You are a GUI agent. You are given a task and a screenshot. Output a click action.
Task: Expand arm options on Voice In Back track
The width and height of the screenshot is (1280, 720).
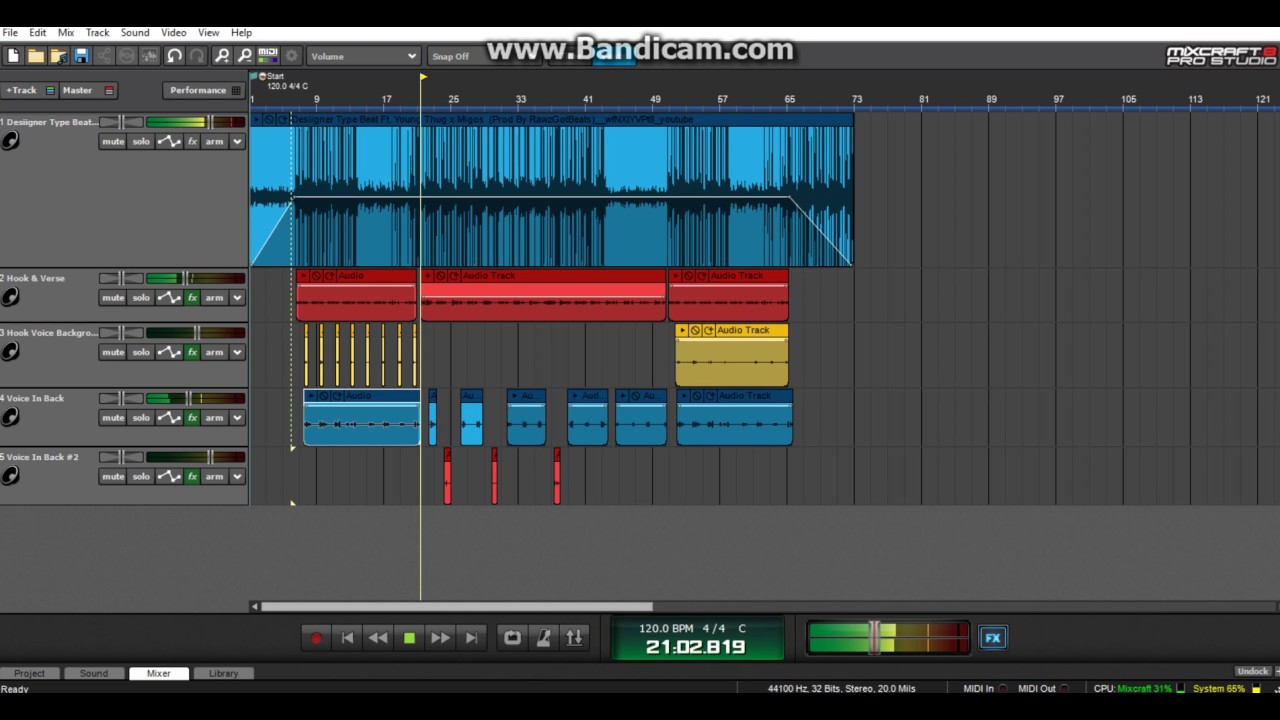pos(238,417)
